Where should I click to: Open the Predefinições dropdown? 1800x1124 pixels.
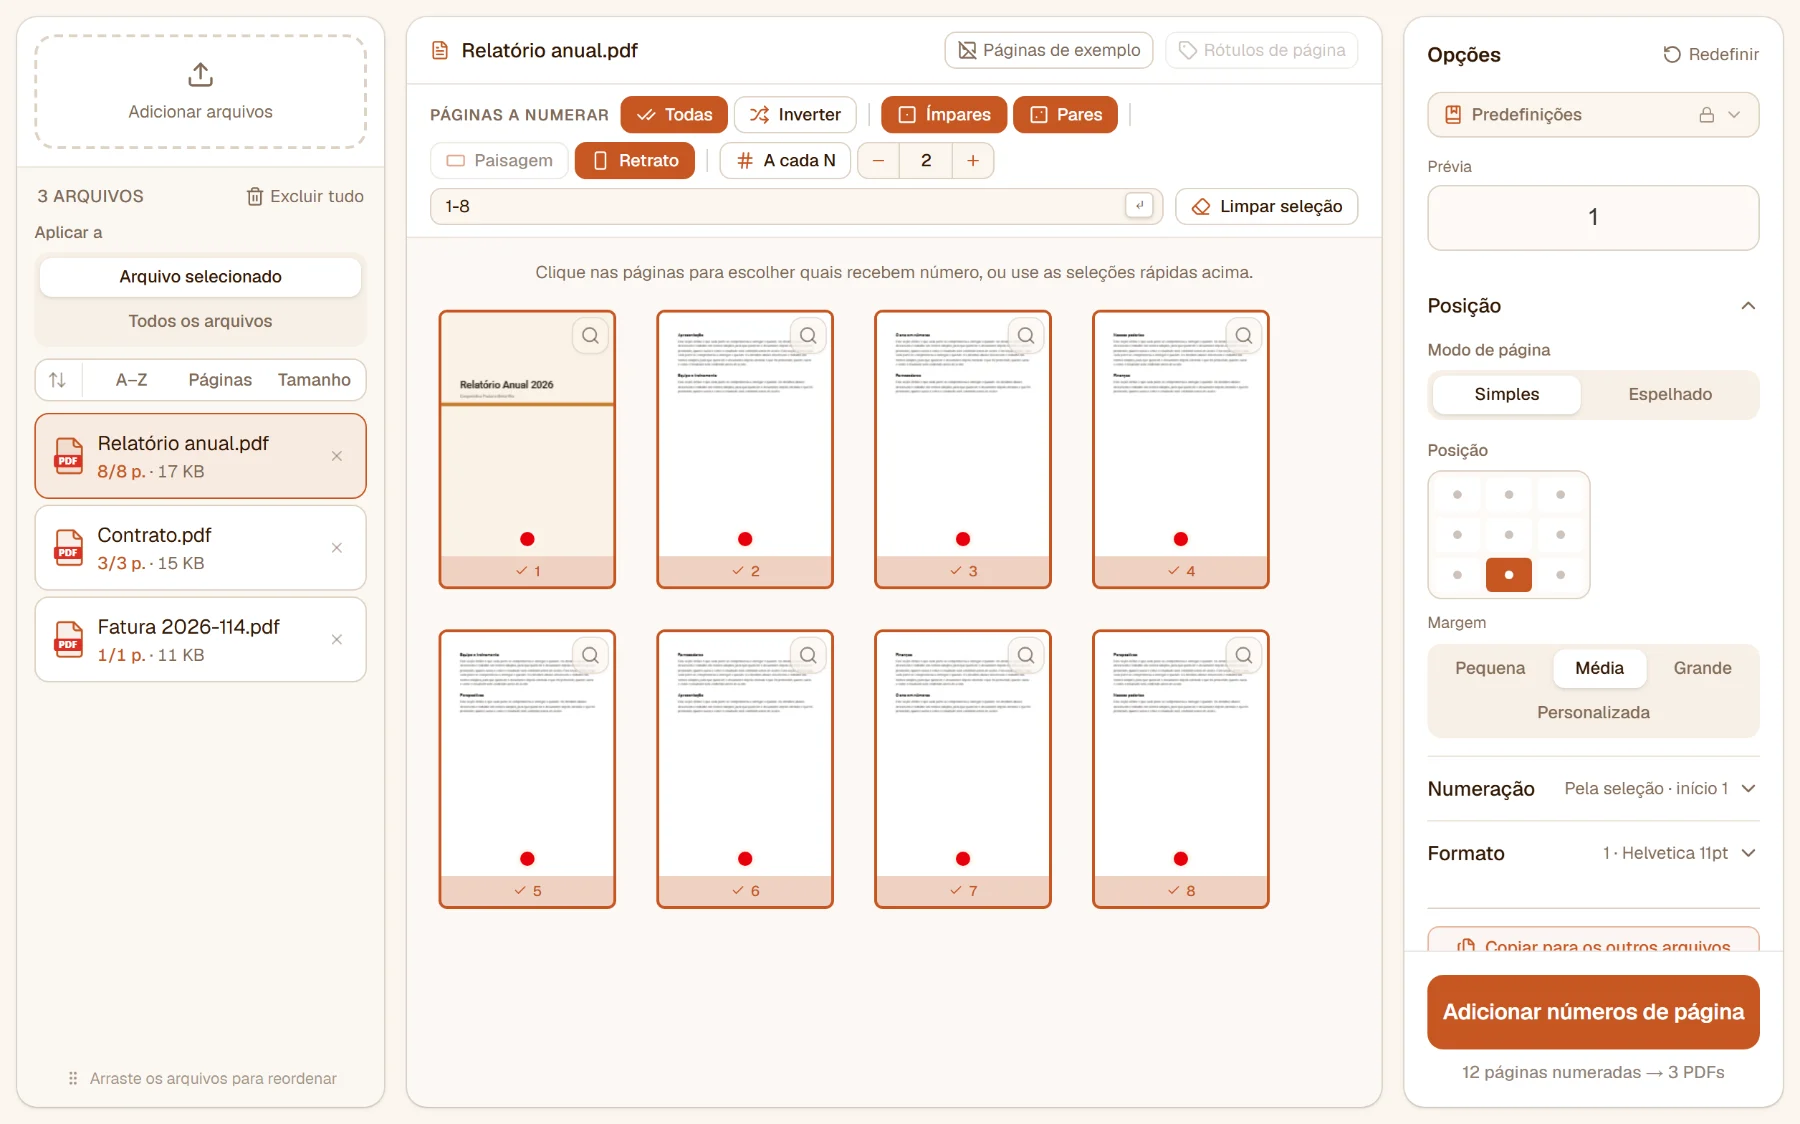tap(1593, 115)
